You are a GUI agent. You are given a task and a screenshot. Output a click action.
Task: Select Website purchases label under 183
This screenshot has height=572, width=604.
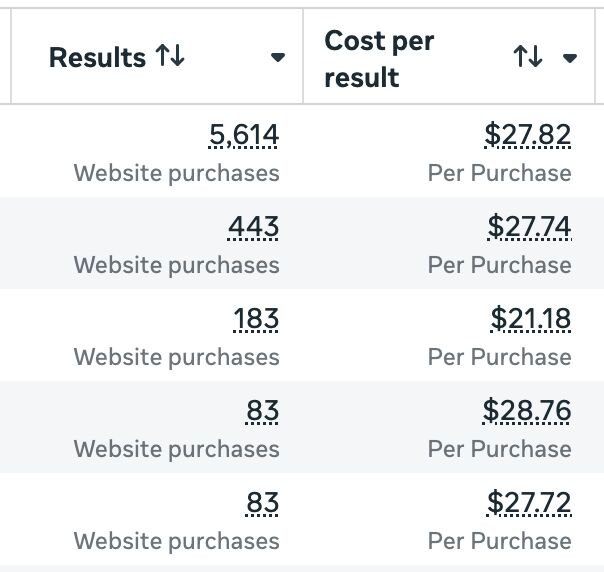pos(176,357)
